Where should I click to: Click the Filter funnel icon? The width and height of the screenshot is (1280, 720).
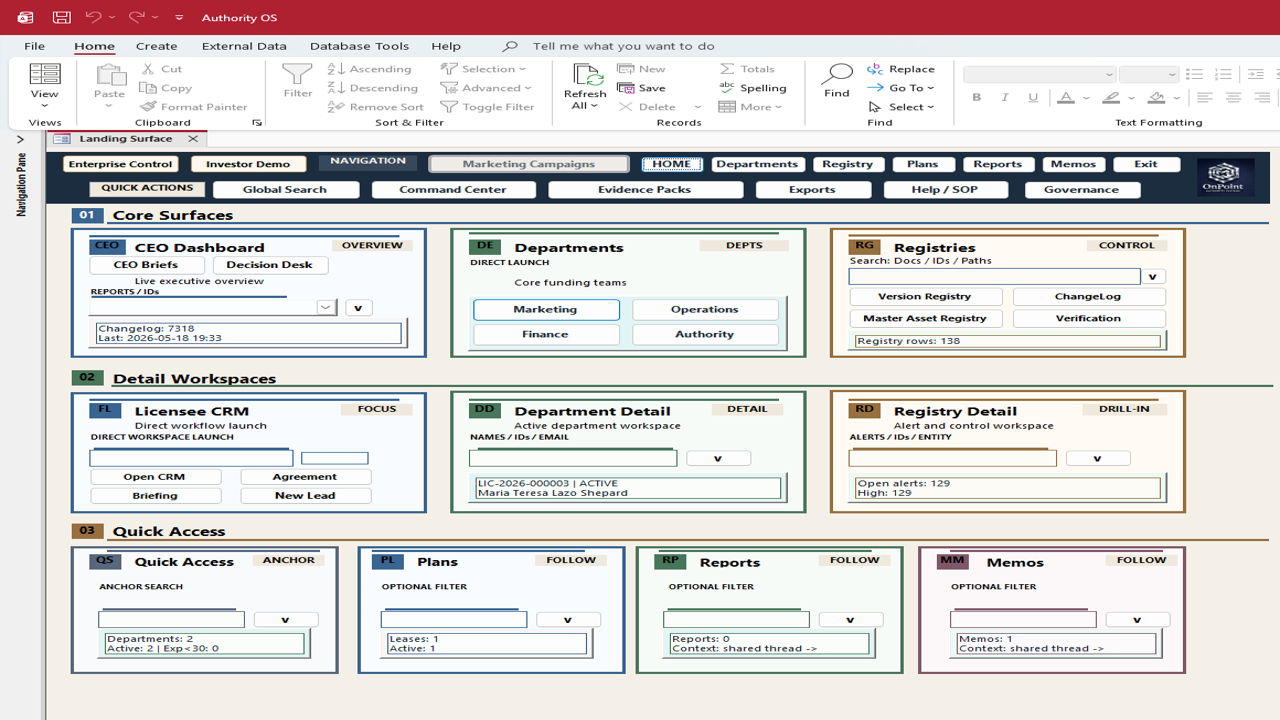point(297,75)
